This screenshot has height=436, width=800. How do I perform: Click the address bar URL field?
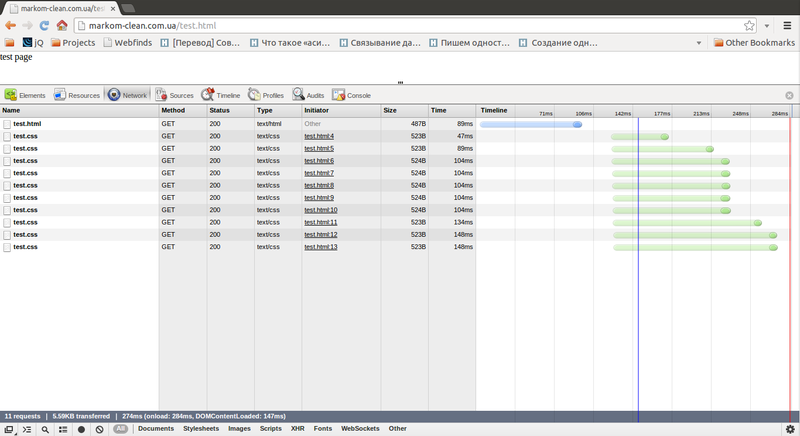[408, 25]
